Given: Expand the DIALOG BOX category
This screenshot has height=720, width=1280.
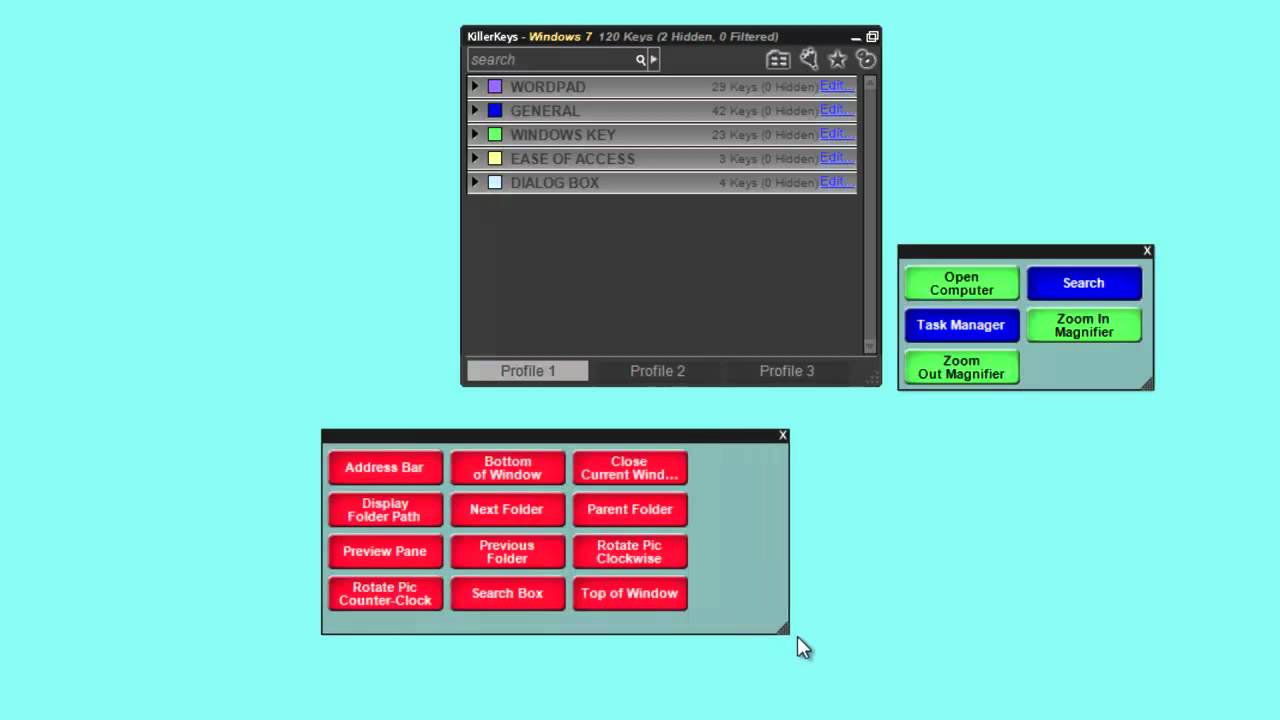Looking at the screenshot, I should 475,182.
